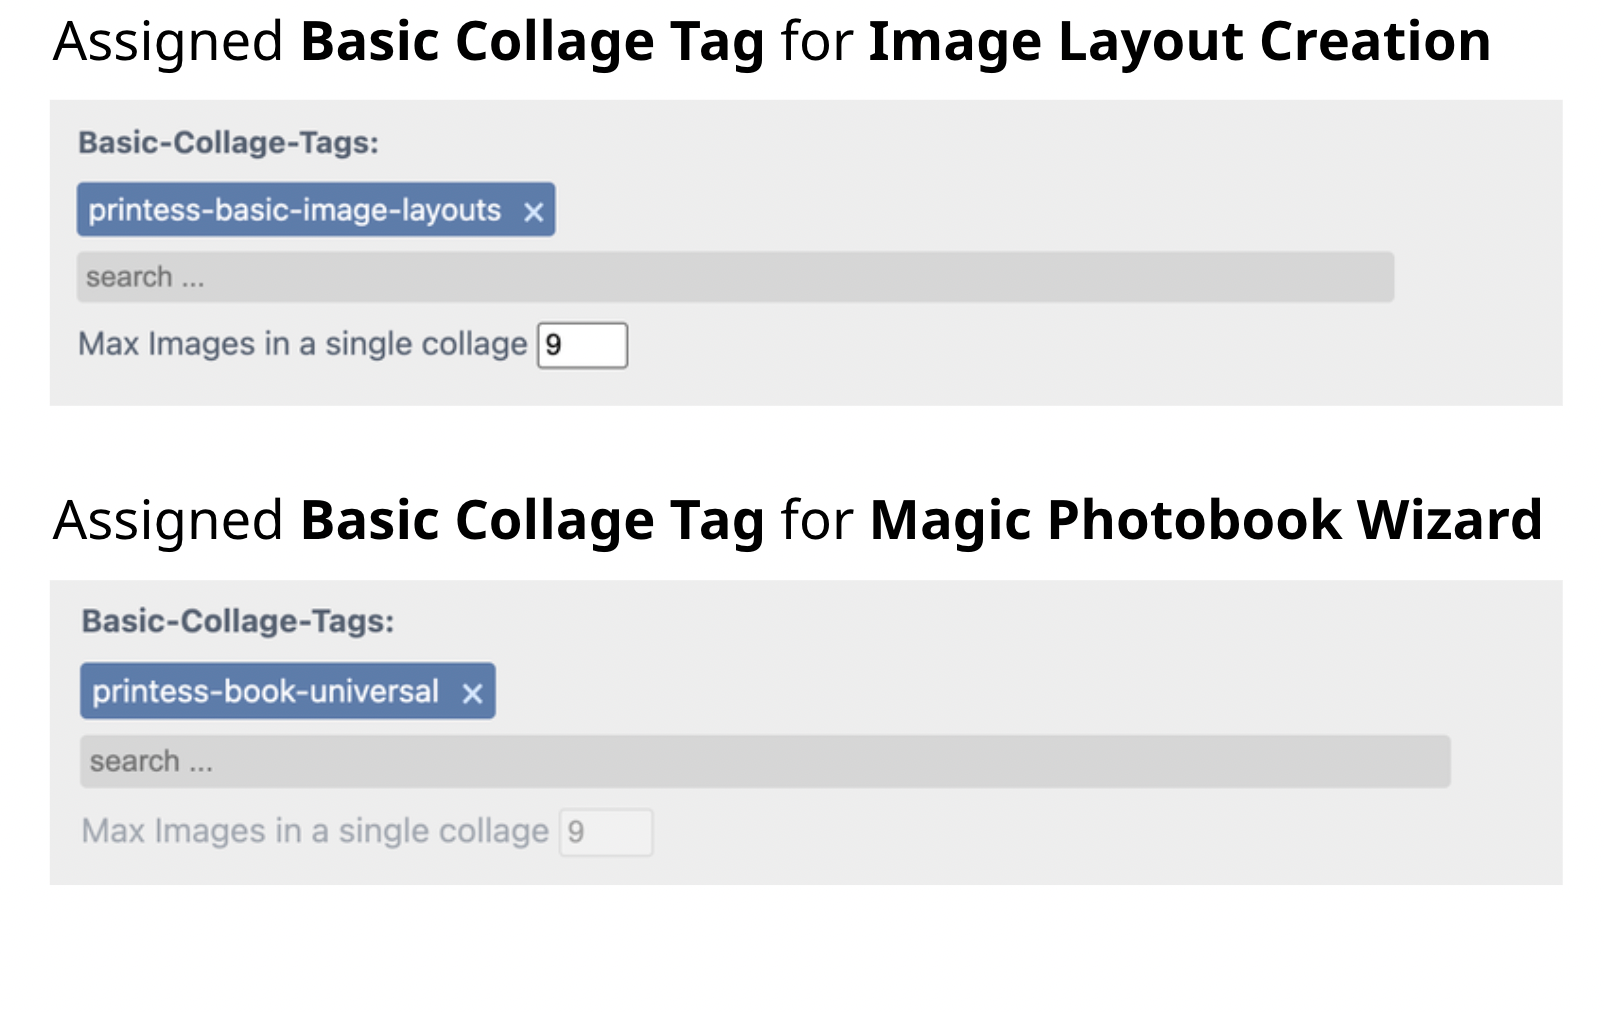Click the Magic Photobook Wizard heading
This screenshot has width=1604, height=1012.
(1204, 520)
